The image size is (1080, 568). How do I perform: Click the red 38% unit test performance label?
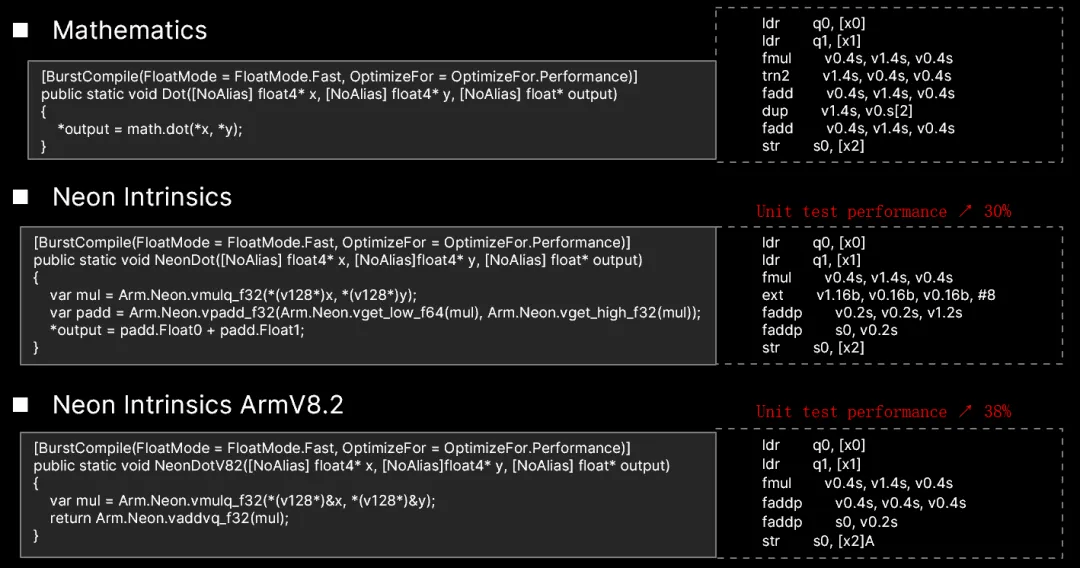[x=883, y=411]
